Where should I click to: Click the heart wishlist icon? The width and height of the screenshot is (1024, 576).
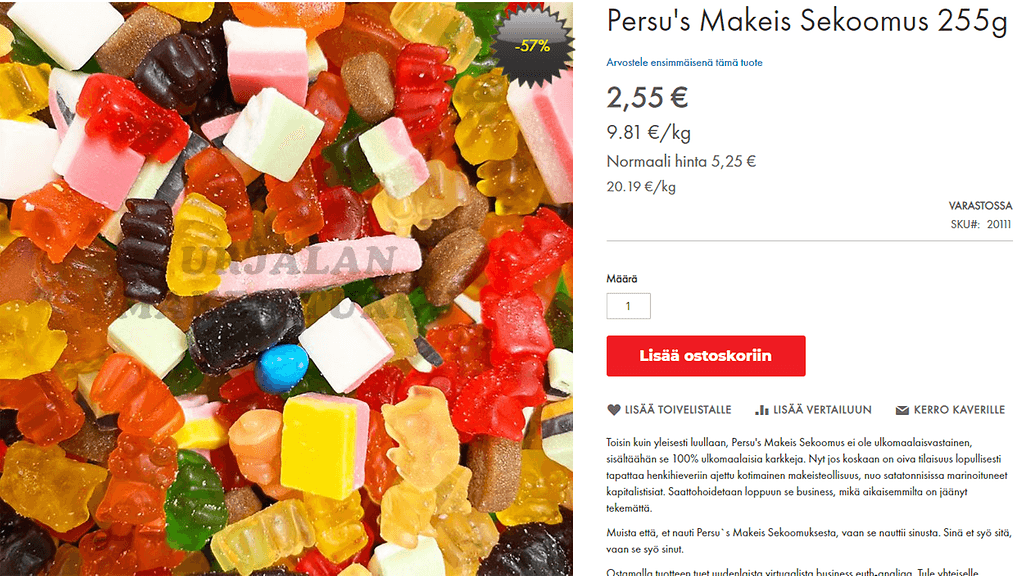click(613, 410)
